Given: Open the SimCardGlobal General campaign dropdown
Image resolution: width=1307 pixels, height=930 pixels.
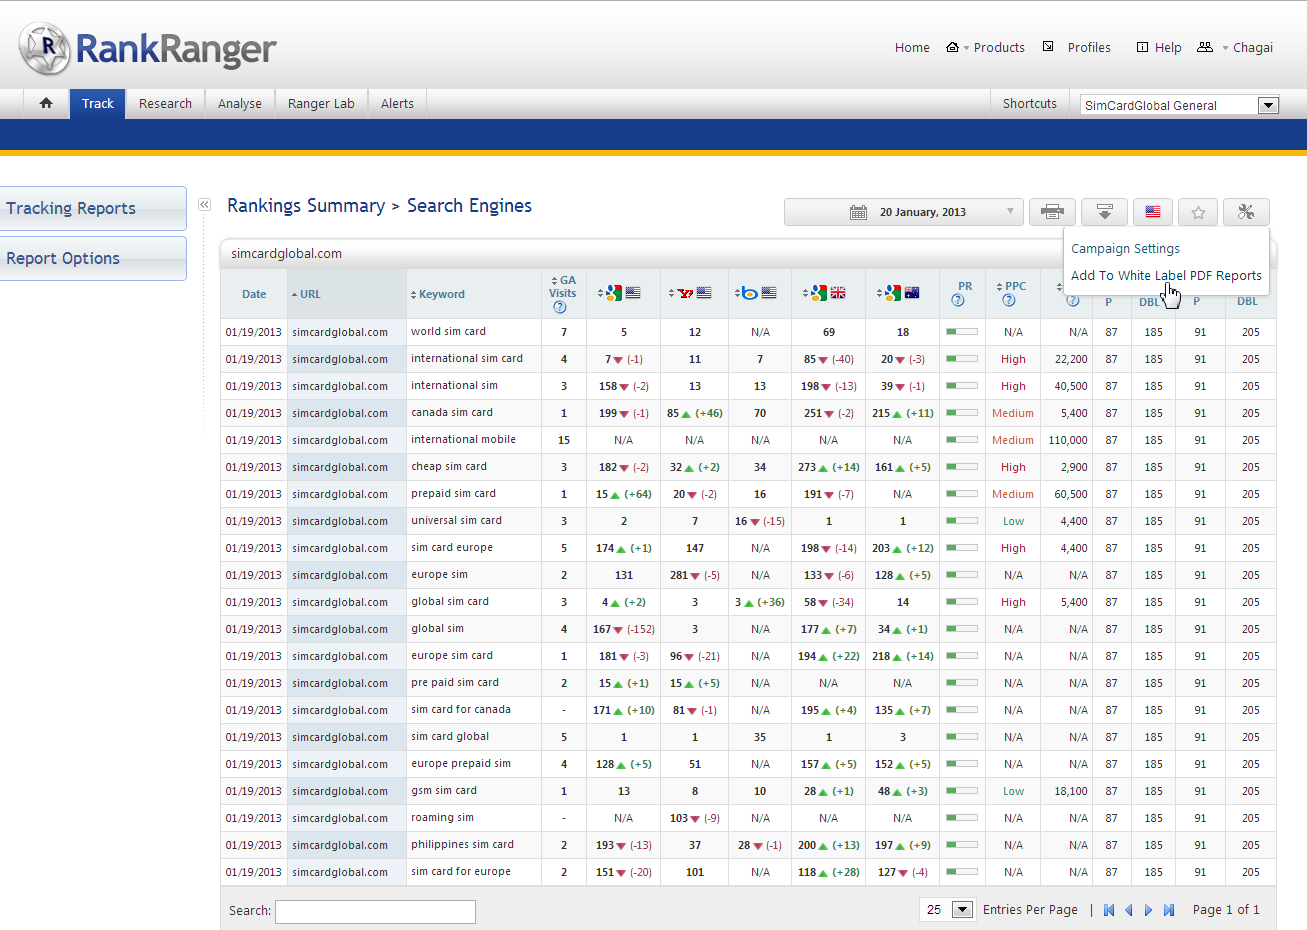Looking at the screenshot, I should [1267, 105].
